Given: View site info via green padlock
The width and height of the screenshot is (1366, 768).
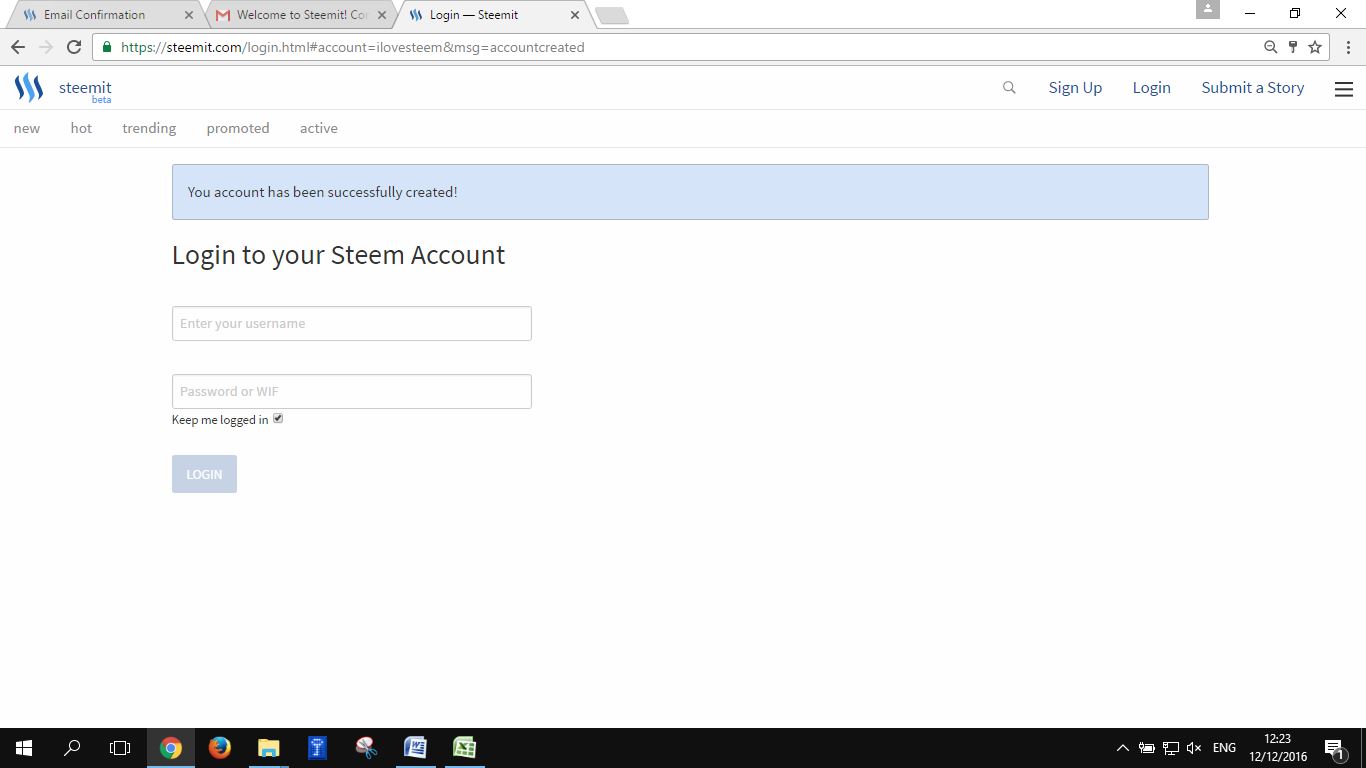Looking at the screenshot, I should point(107,47).
